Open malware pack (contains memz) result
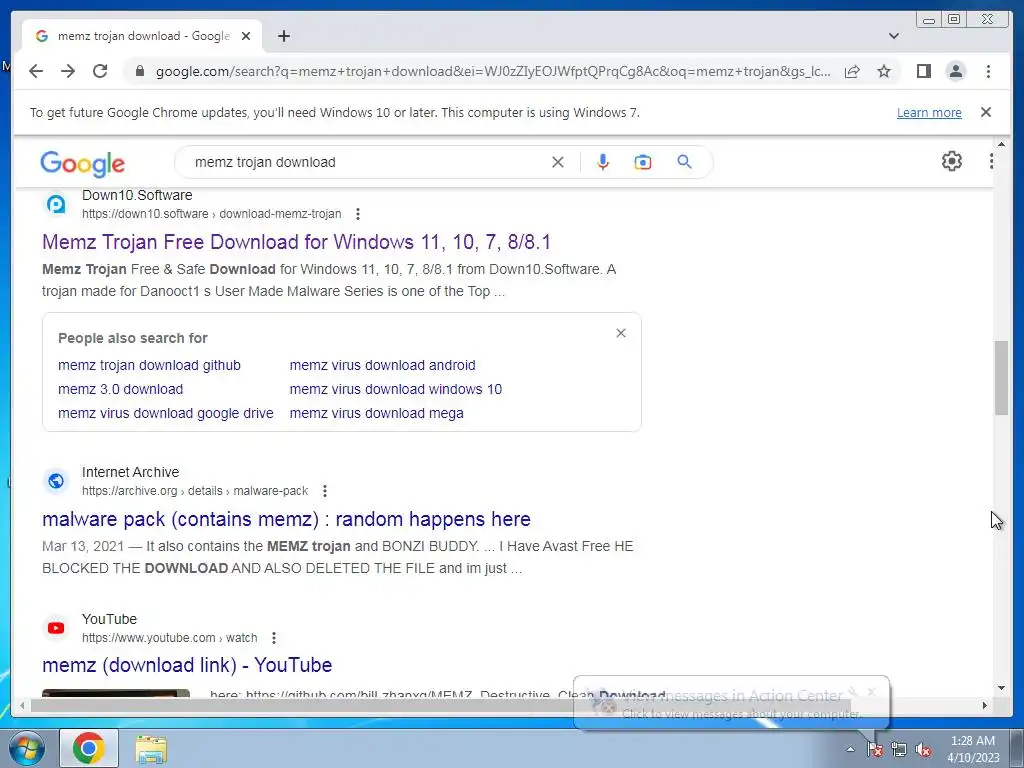 coord(286,519)
